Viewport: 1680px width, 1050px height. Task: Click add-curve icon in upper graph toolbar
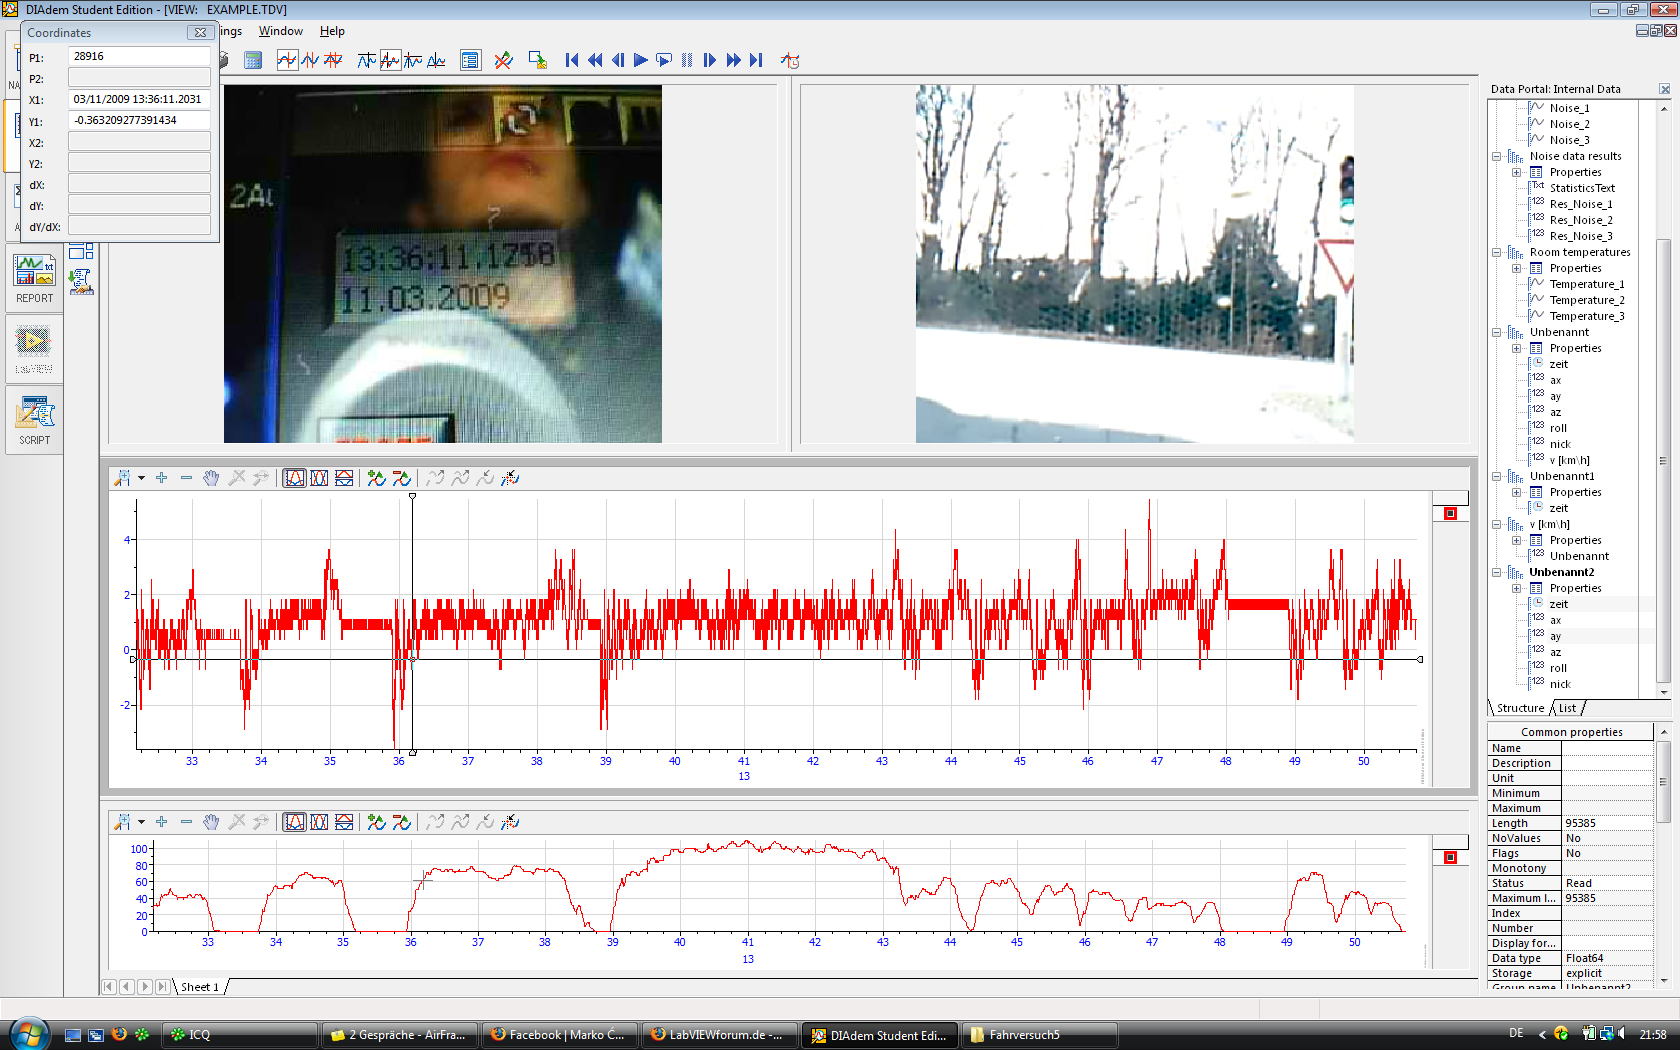376,478
